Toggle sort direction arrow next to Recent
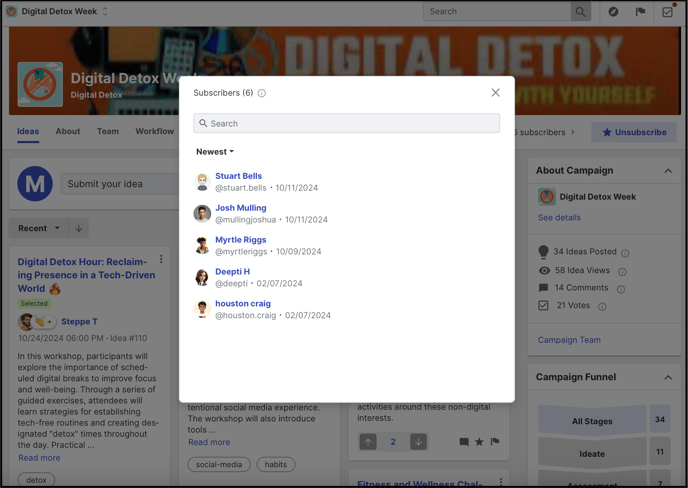Screen dimensions: 688x488 tap(79, 228)
